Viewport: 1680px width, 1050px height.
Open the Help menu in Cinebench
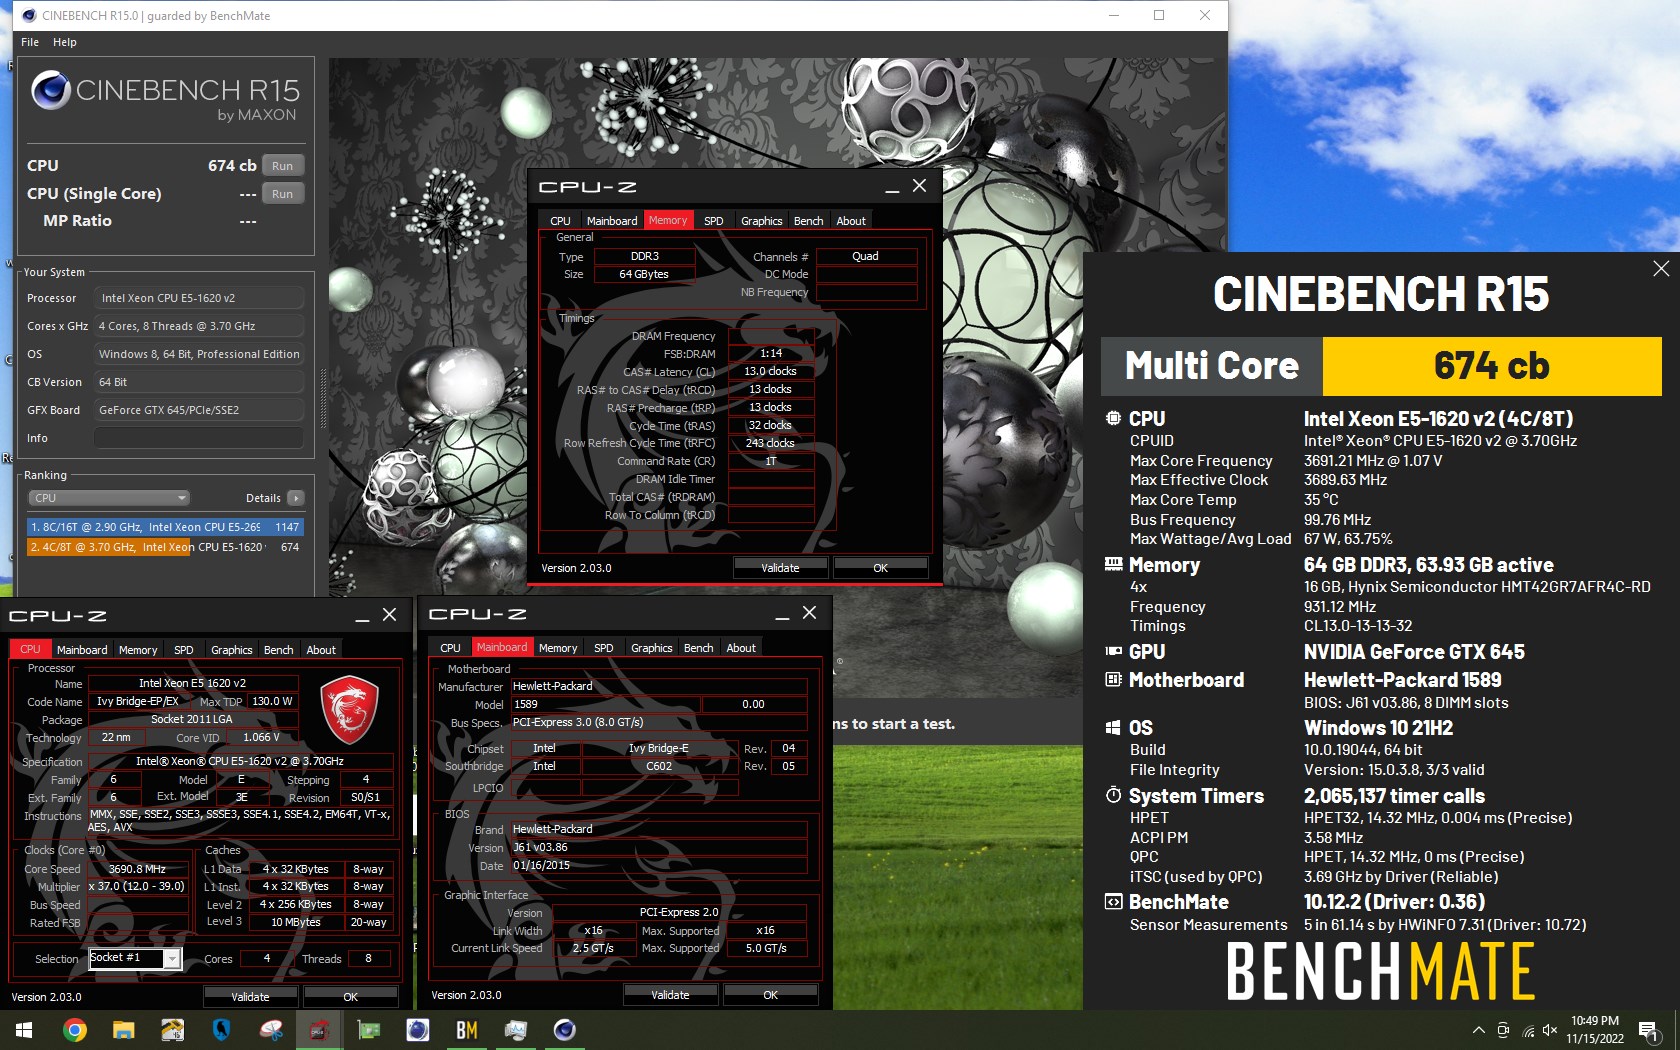pos(65,42)
